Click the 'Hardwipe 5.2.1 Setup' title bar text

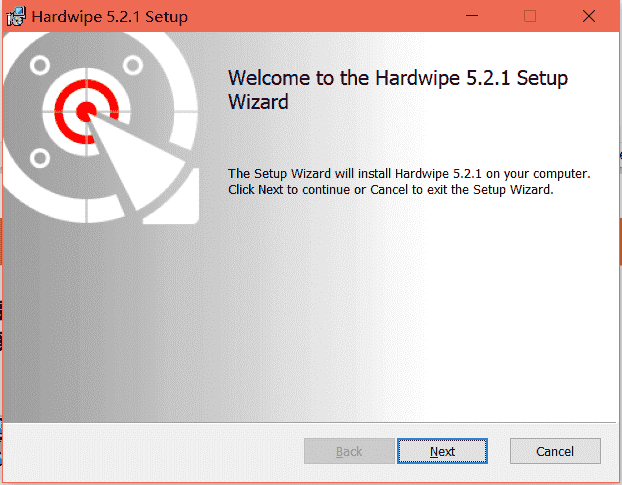coord(109,17)
